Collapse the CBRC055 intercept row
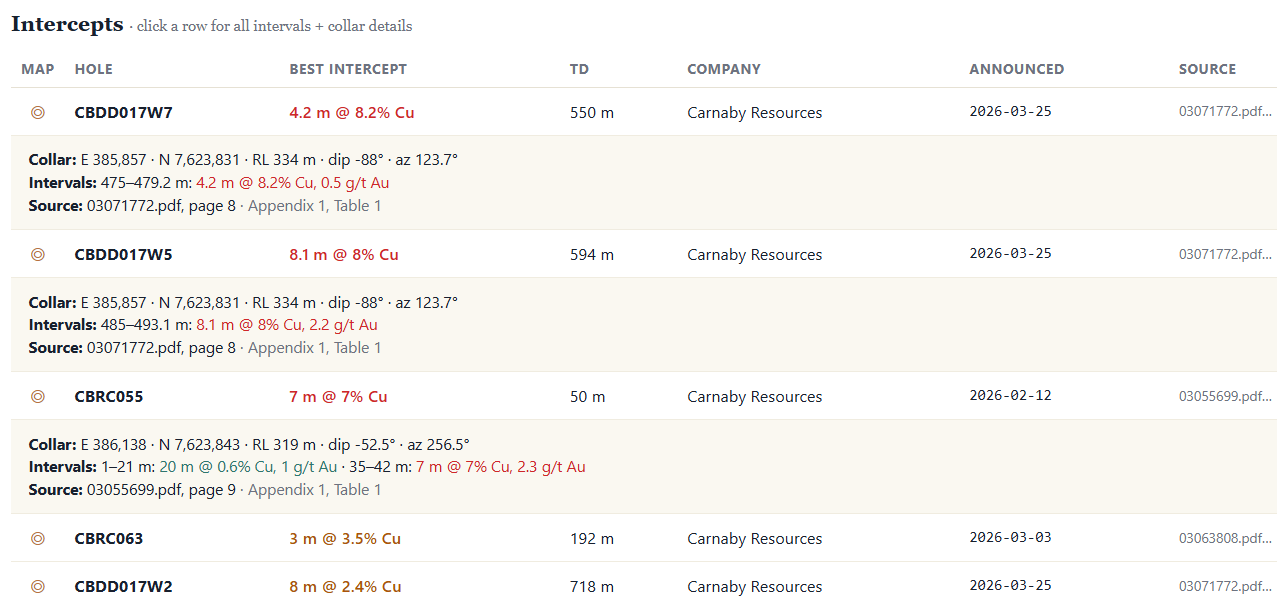Screen dimensions: 1277x612 click(644, 396)
